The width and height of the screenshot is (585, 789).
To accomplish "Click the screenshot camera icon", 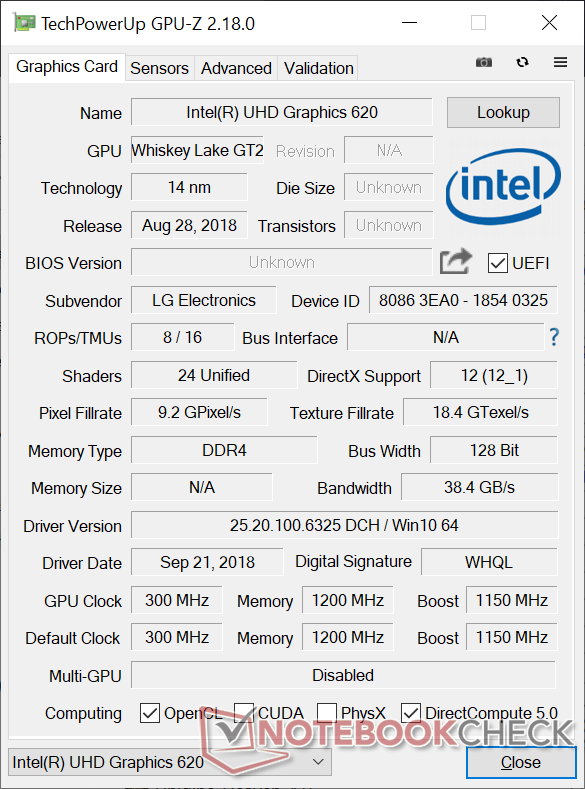I will pyautogui.click(x=483, y=62).
